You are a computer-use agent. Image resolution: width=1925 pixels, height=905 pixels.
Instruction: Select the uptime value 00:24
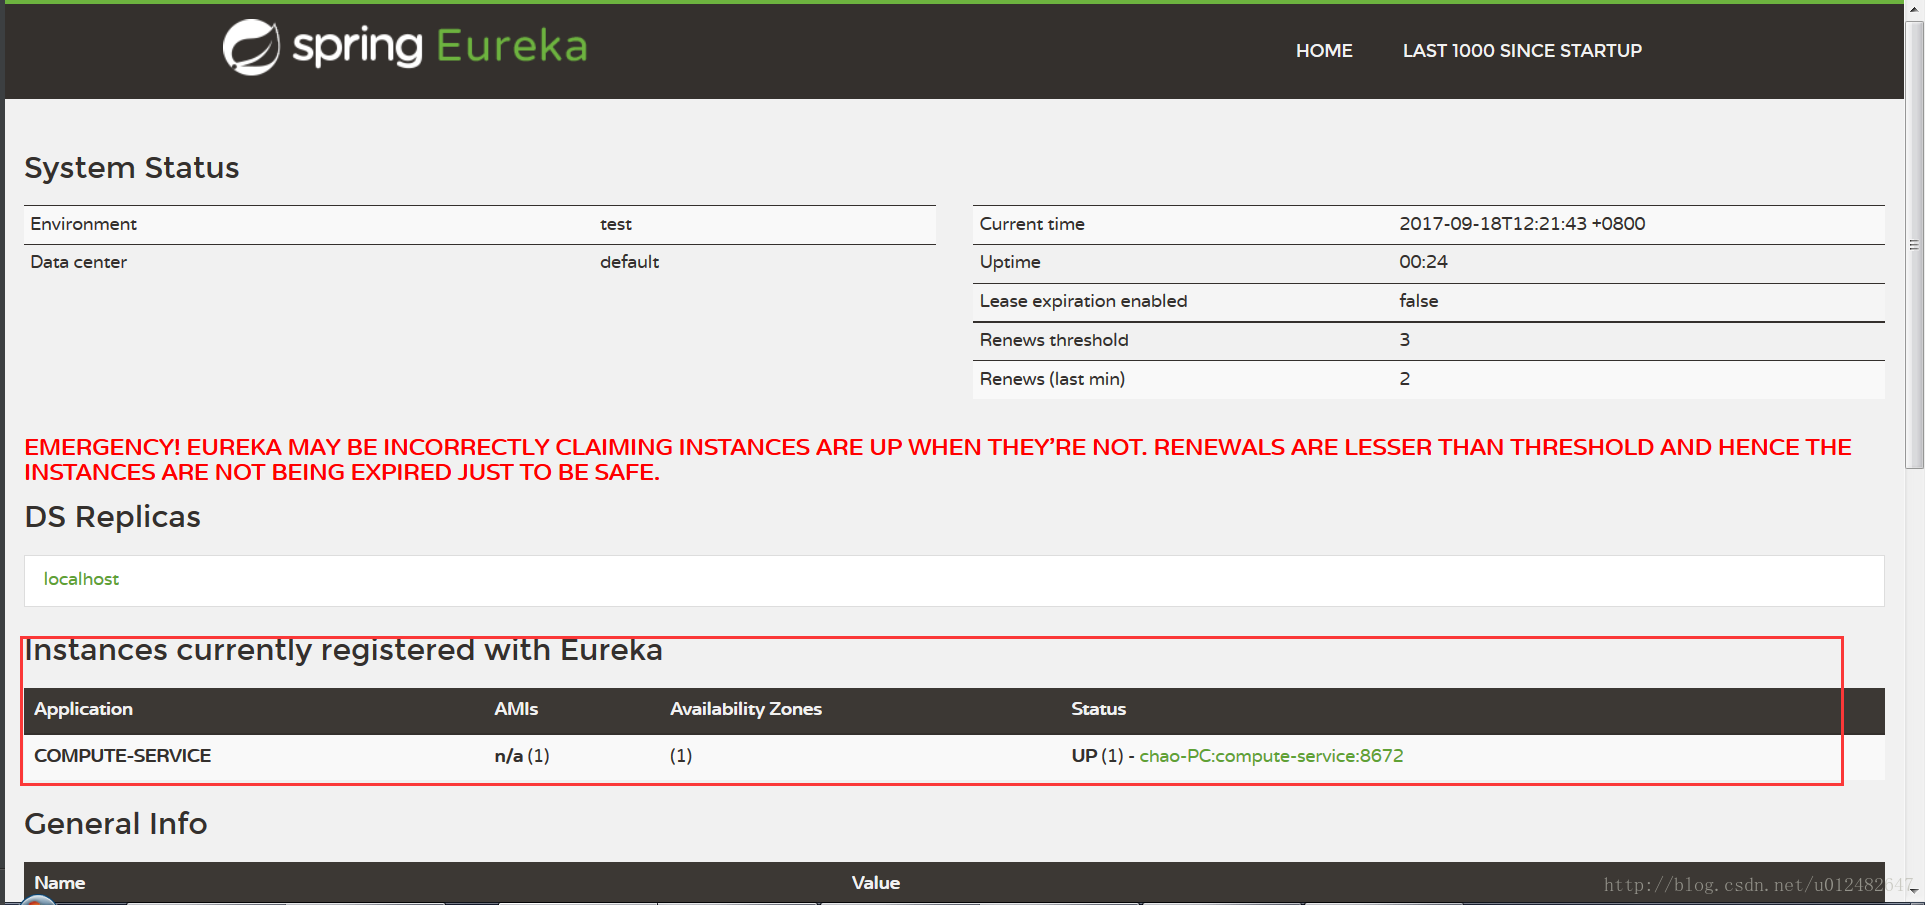(1423, 262)
